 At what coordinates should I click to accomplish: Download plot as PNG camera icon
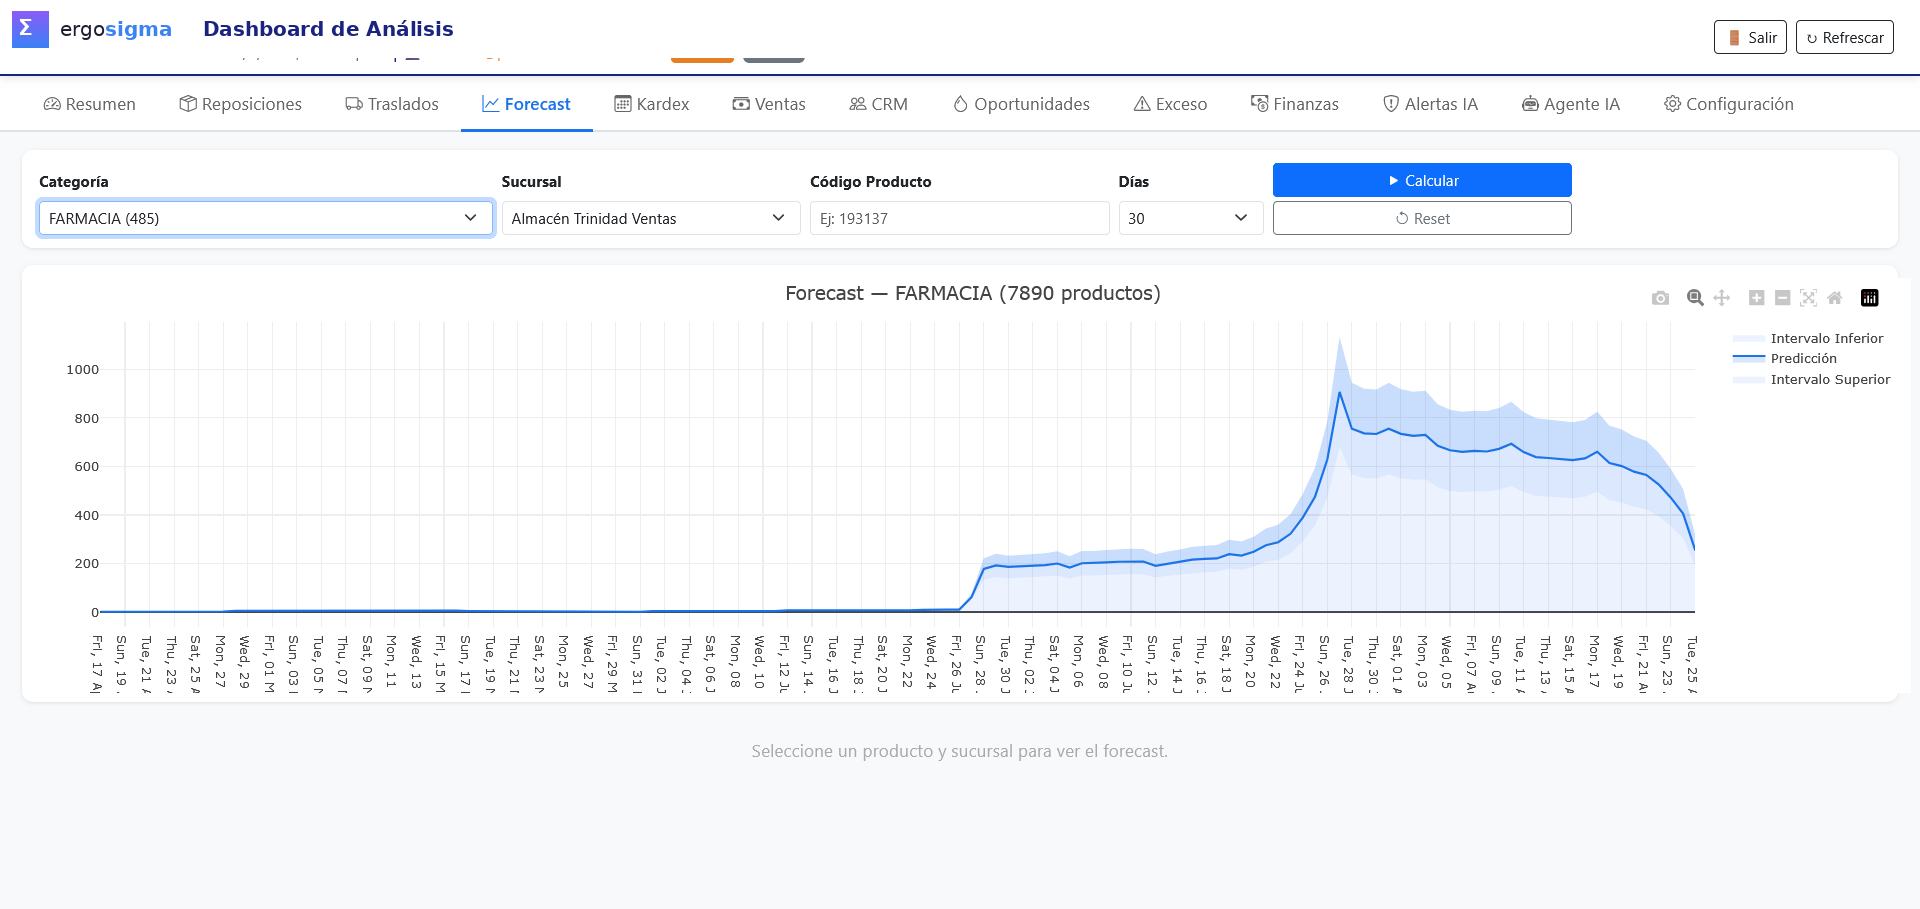coord(1660,298)
